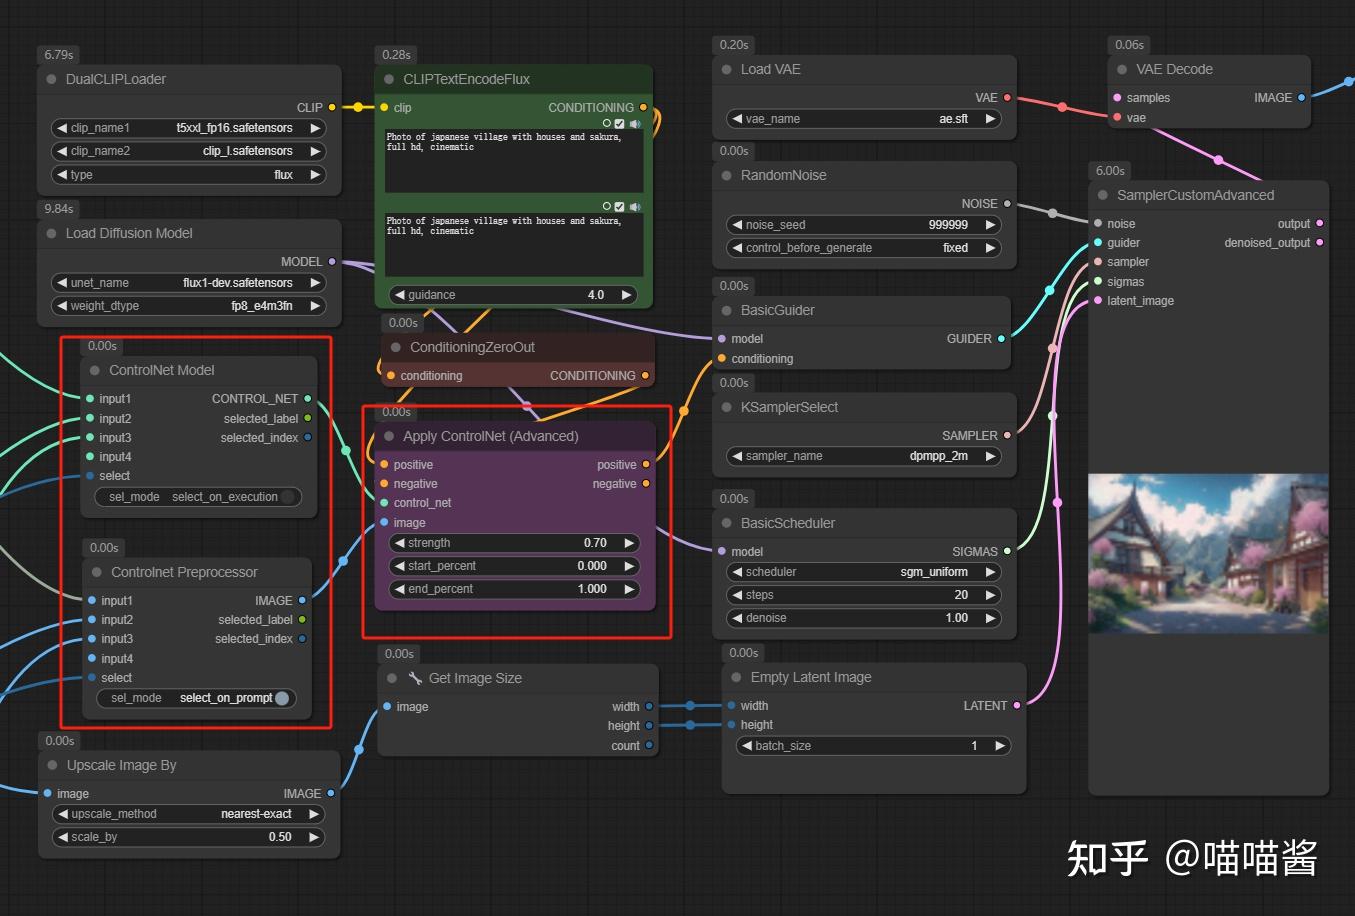
Task: Click the speaker icon on the second prompt
Action: pos(634,206)
